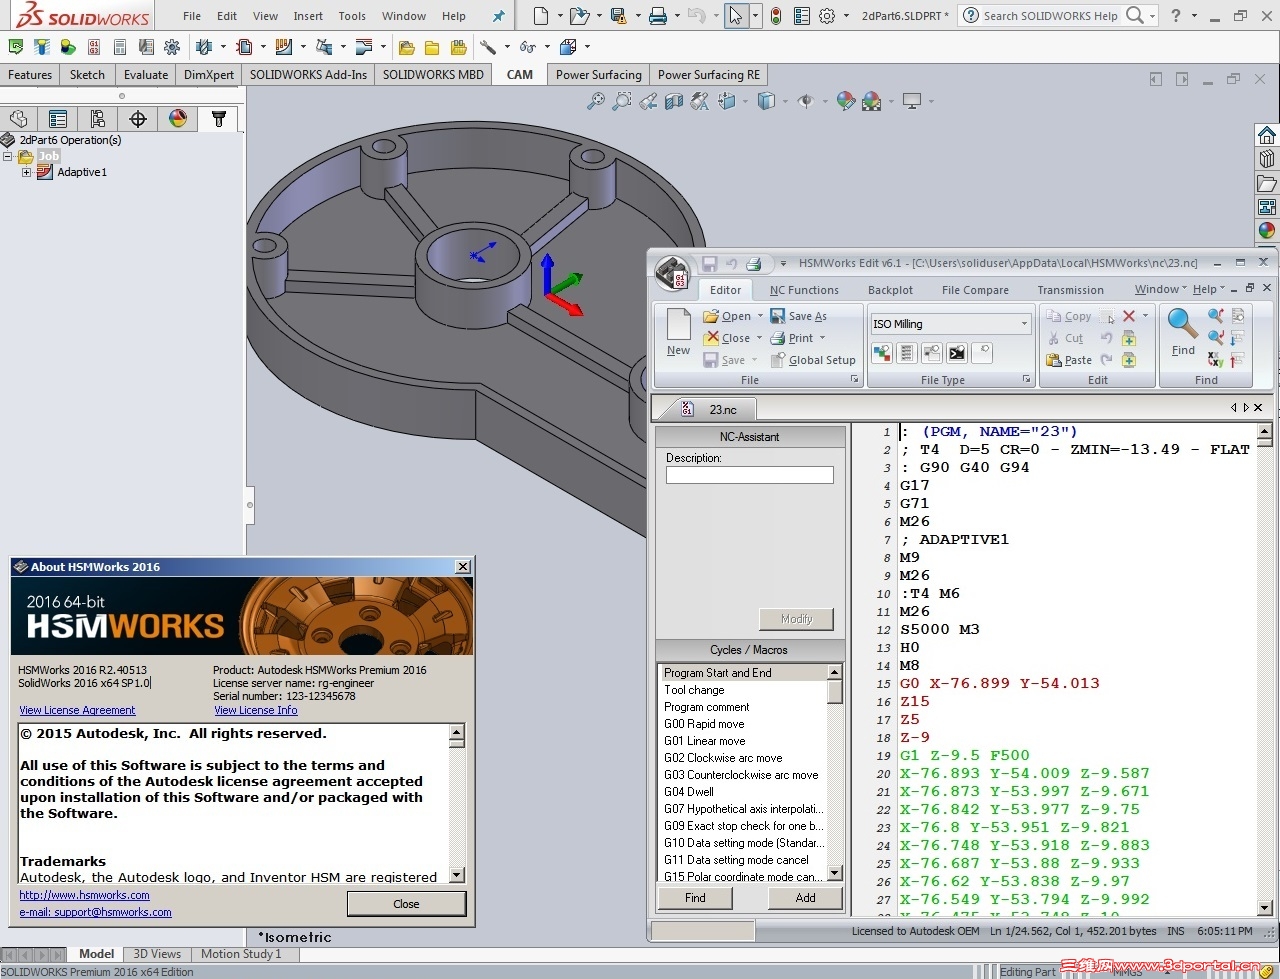Image resolution: width=1280 pixels, height=979 pixels.
Task: Open SolidWorks Resources home icon in task pane
Action: (1267, 135)
